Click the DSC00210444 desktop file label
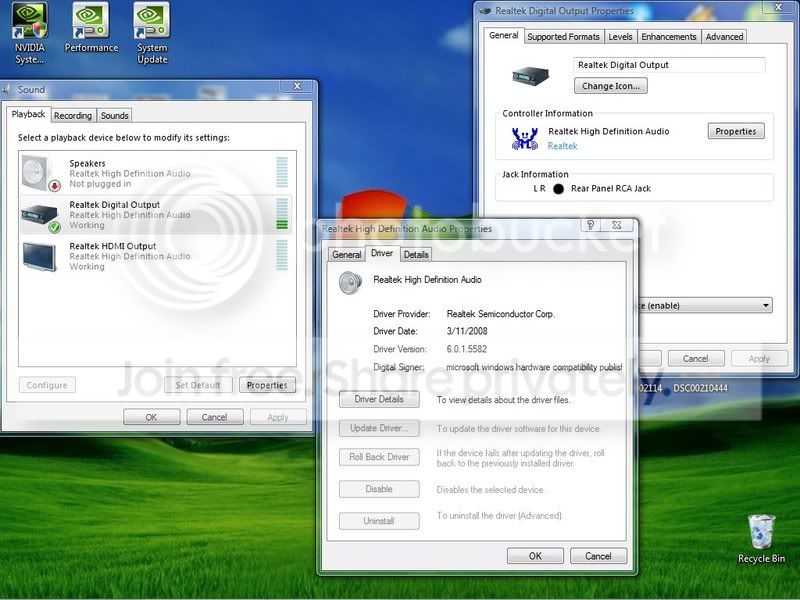The height and width of the screenshot is (600, 800). click(x=700, y=388)
